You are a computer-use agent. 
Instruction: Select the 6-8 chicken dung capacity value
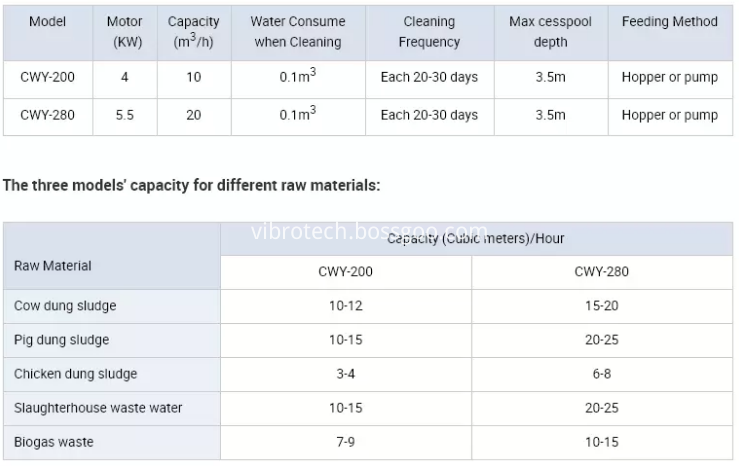point(601,374)
